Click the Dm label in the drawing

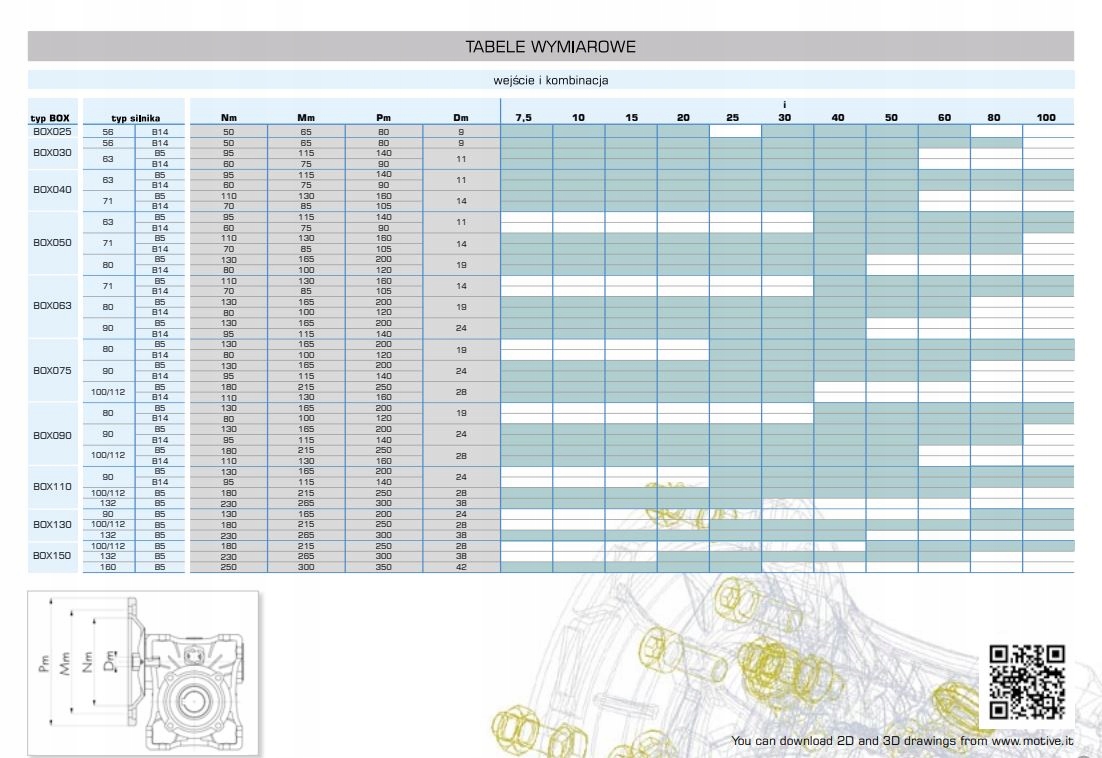point(110,661)
